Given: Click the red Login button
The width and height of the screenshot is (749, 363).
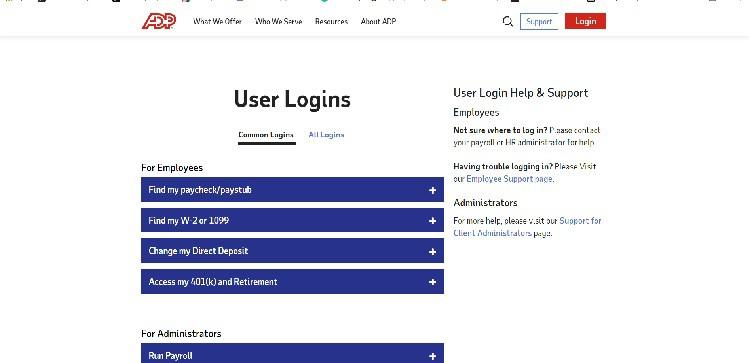Looking at the screenshot, I should click(585, 21).
